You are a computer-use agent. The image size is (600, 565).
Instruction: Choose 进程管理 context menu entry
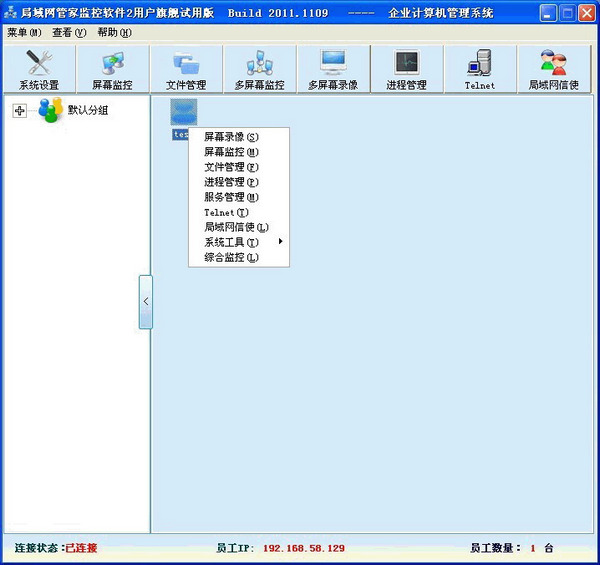[230, 182]
